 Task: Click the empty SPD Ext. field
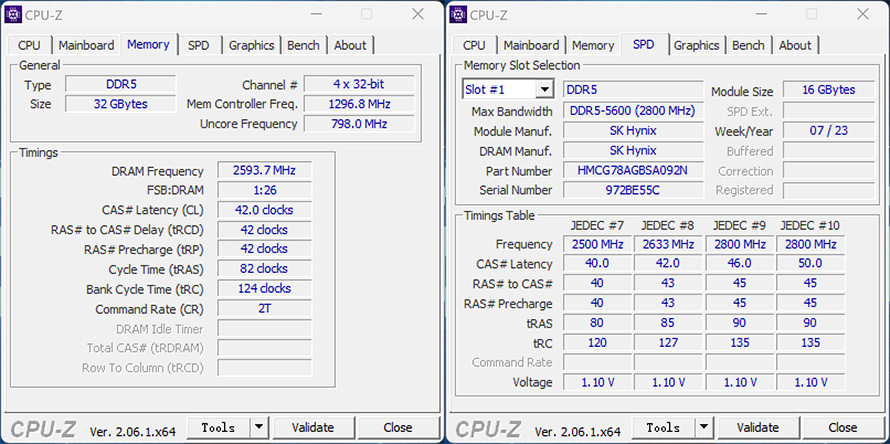[x=828, y=111]
